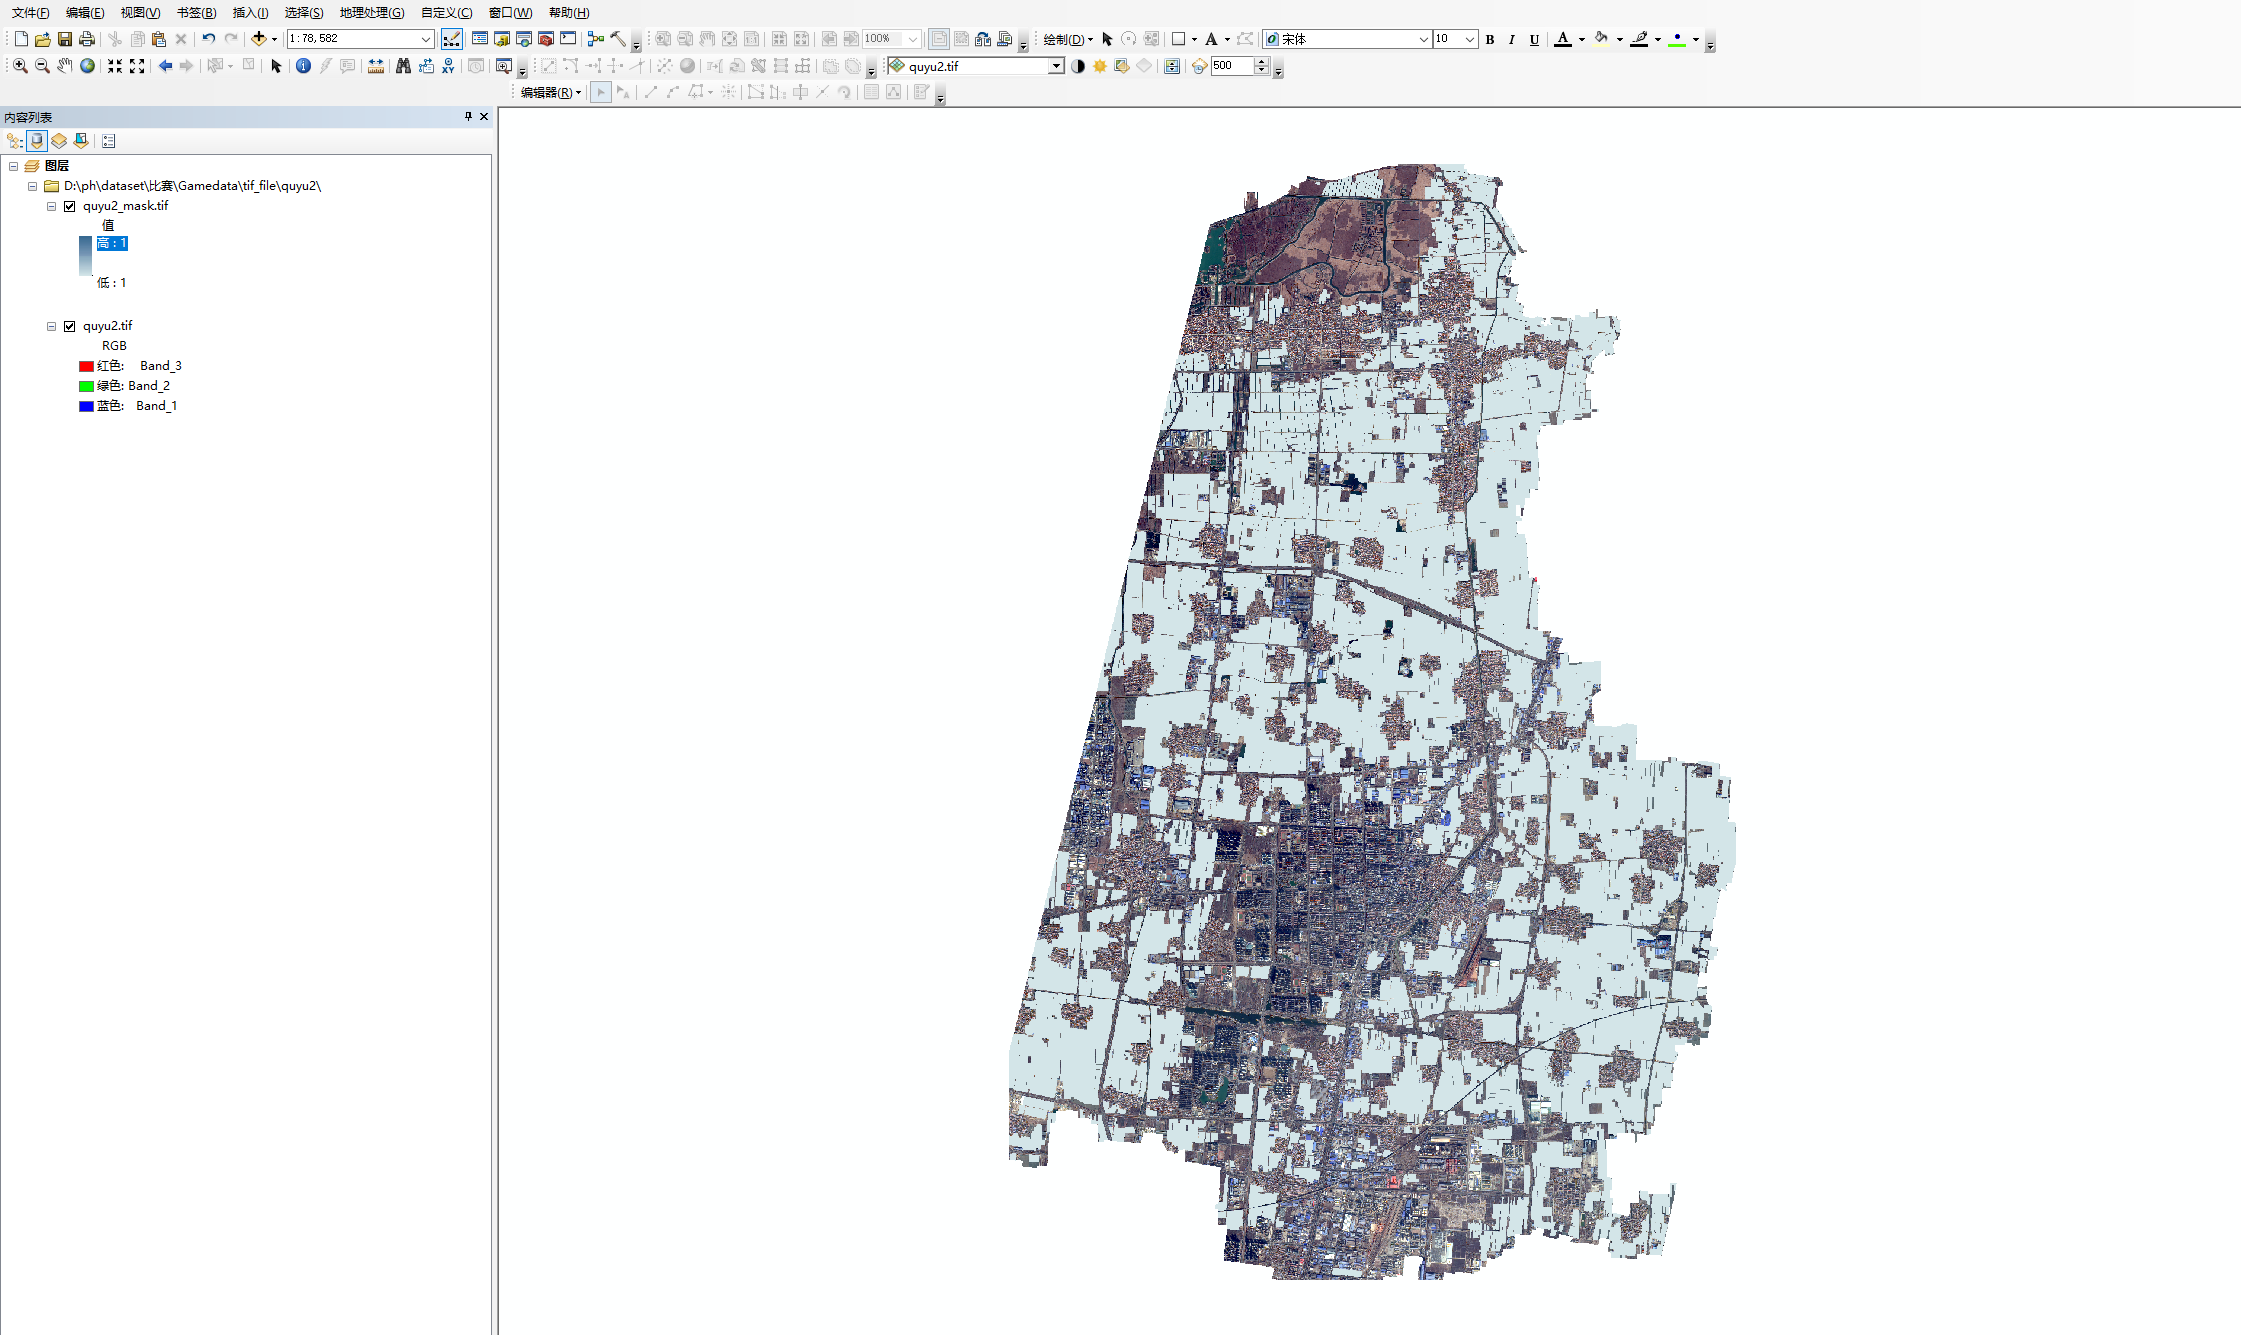The height and width of the screenshot is (1335, 2241).
Task: Click the Back extent arrow button
Action: pos(165,66)
